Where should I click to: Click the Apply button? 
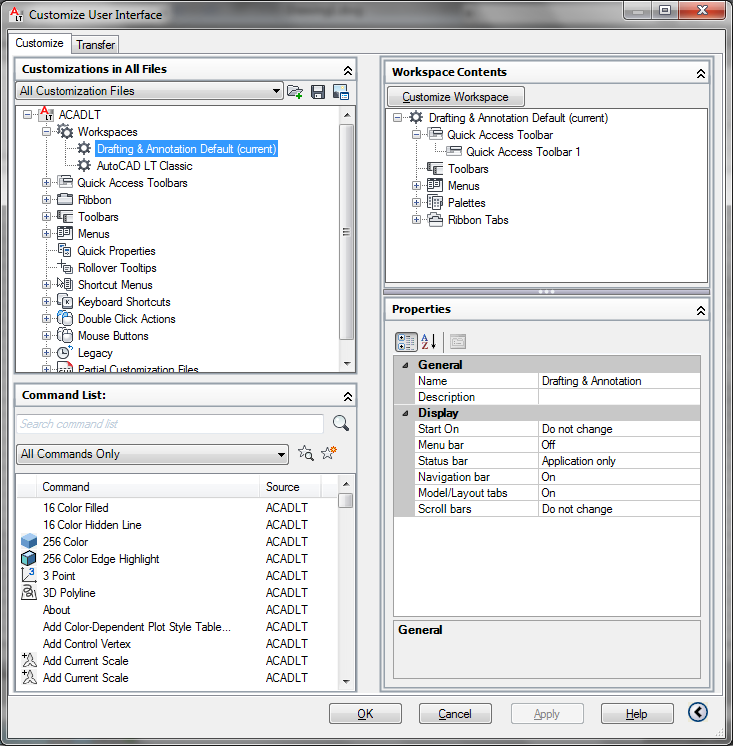tap(547, 714)
